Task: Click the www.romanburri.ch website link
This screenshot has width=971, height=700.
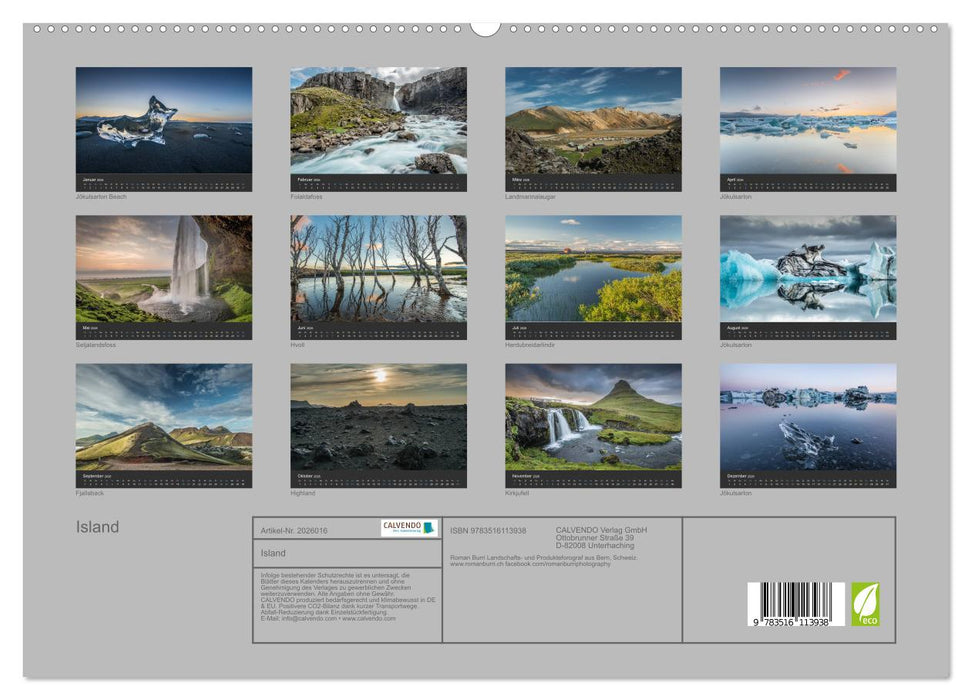Action: 476,563
